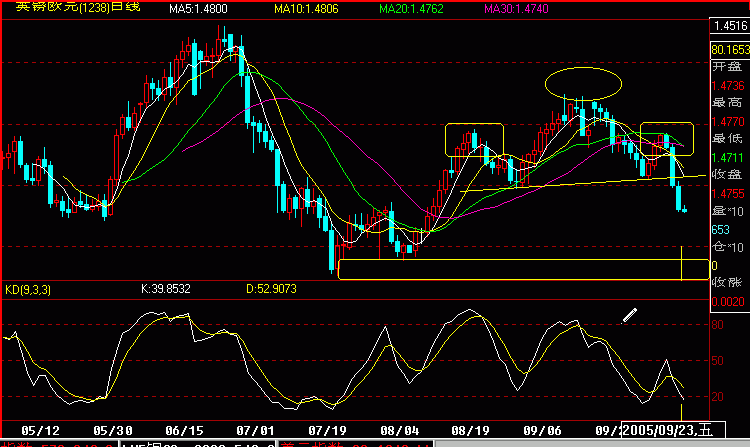This screenshot has width=750, height=447.
Task: Click the 收盘 close-price label
Action: pos(727,174)
